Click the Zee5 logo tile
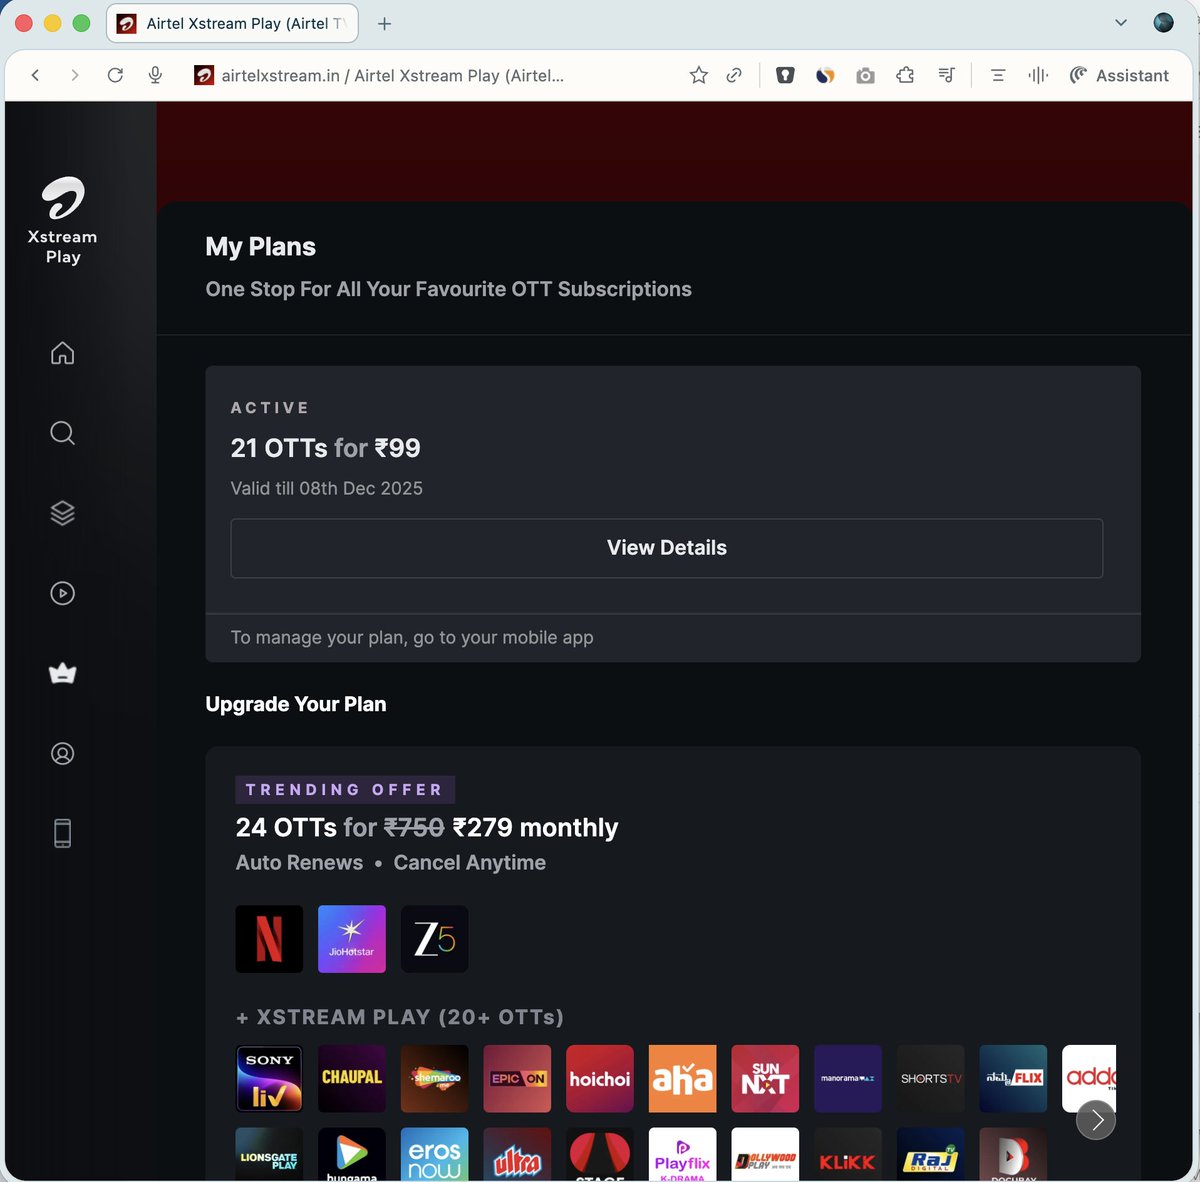Viewport: 1200px width, 1182px height. [434, 939]
